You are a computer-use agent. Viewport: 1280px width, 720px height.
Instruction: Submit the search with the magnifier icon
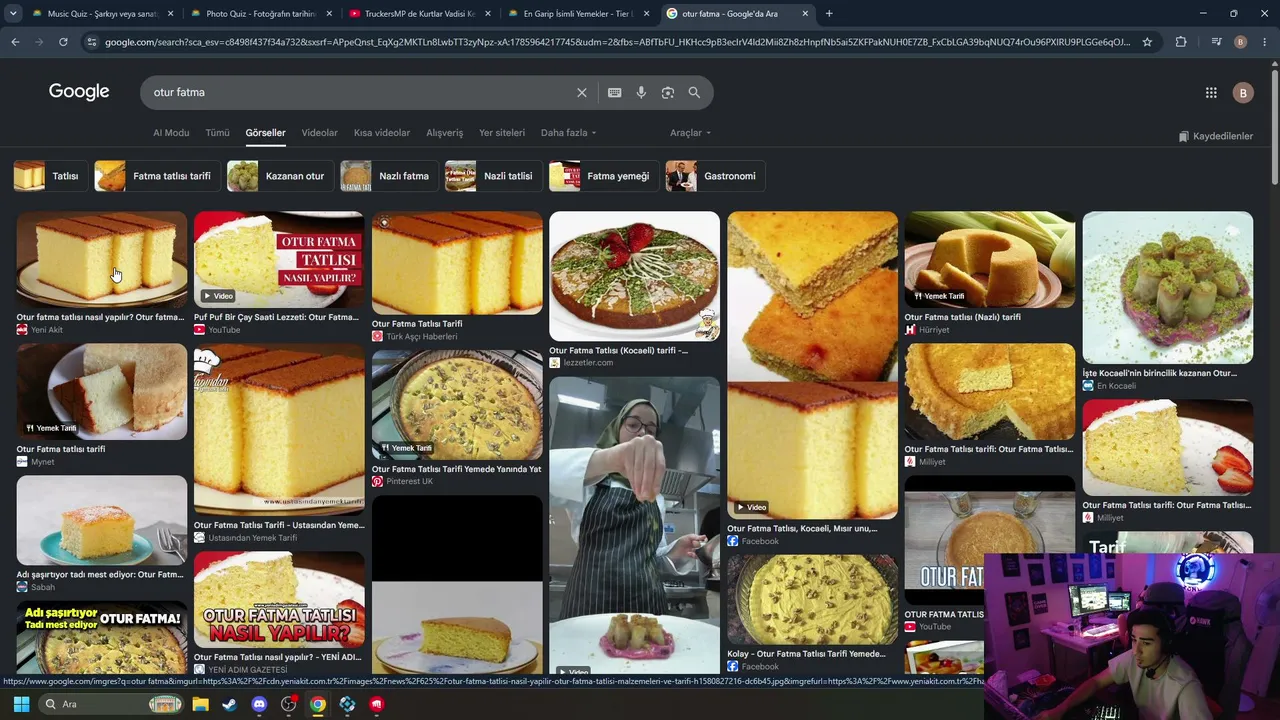(x=694, y=92)
